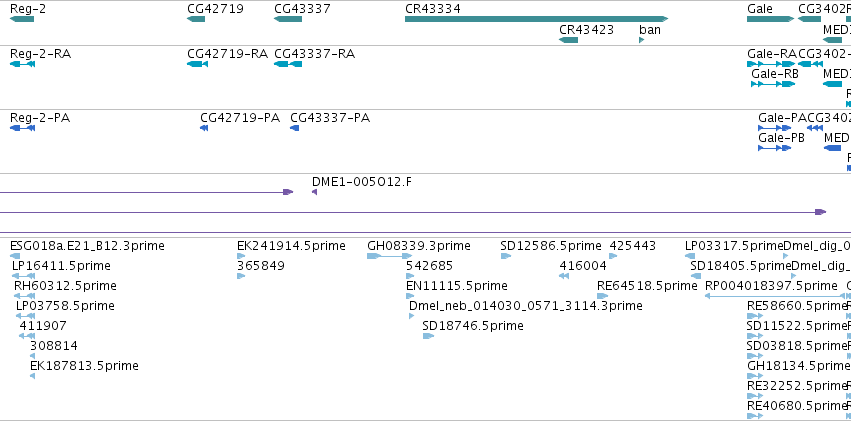This screenshot has width=851, height=421.
Task: Select the CG43337-PA protein feature
Action: pos(295,128)
